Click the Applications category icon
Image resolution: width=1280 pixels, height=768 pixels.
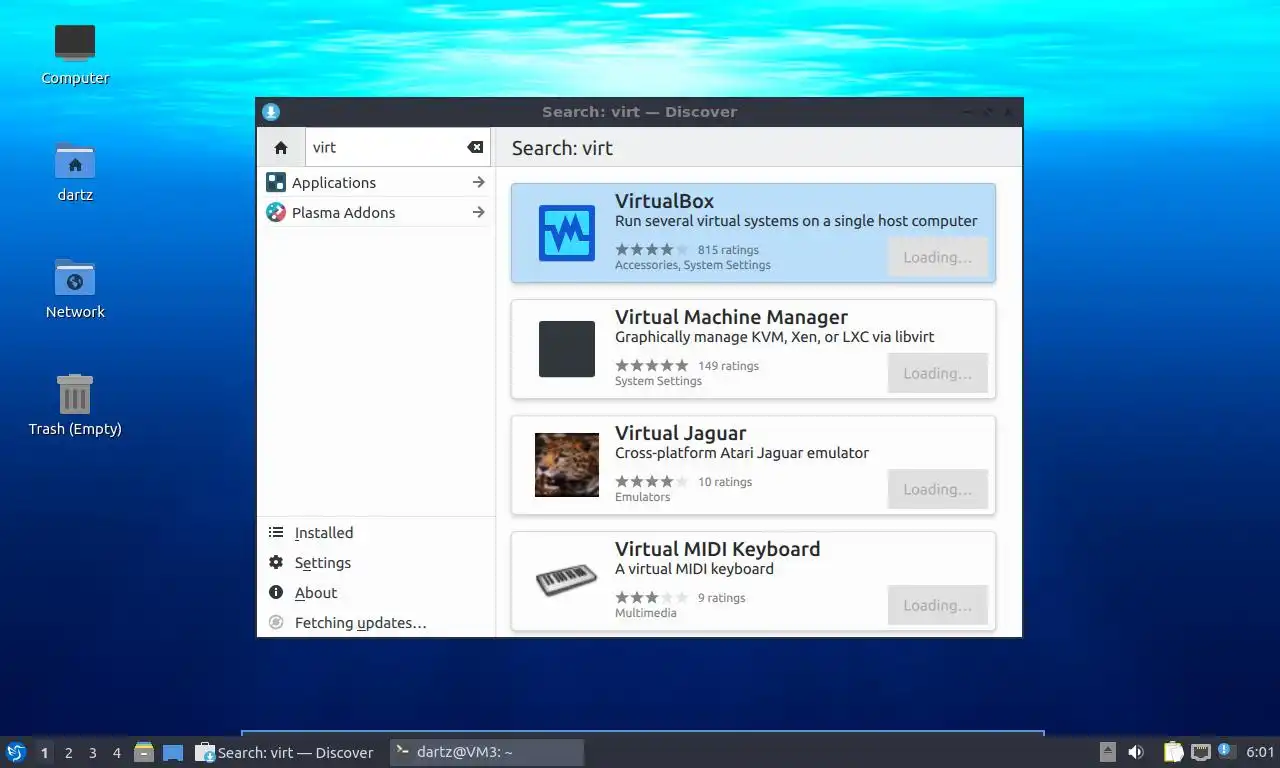pyautogui.click(x=276, y=182)
